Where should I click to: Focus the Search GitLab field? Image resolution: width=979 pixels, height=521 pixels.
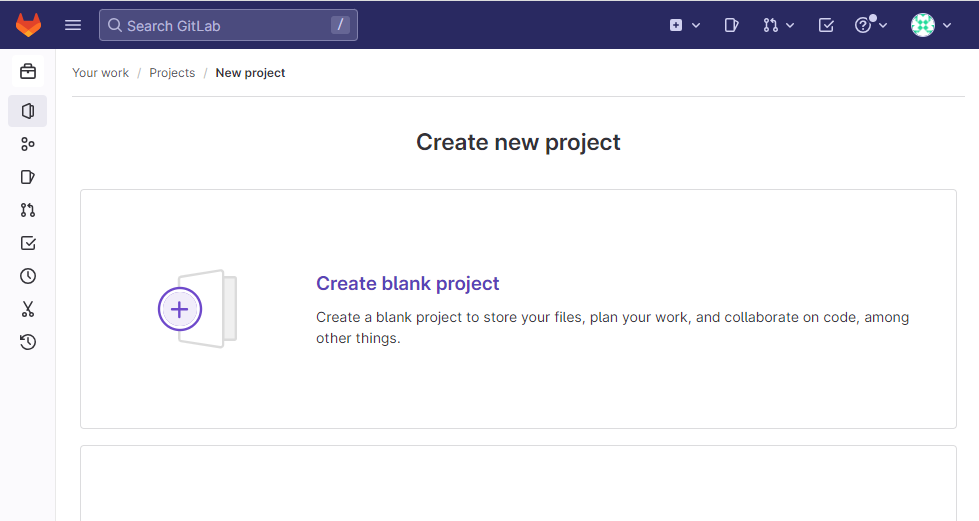tap(228, 25)
